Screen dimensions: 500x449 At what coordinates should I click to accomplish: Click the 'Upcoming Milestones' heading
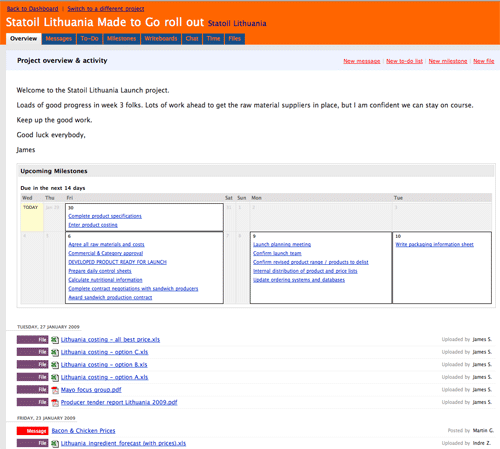pos(54,171)
